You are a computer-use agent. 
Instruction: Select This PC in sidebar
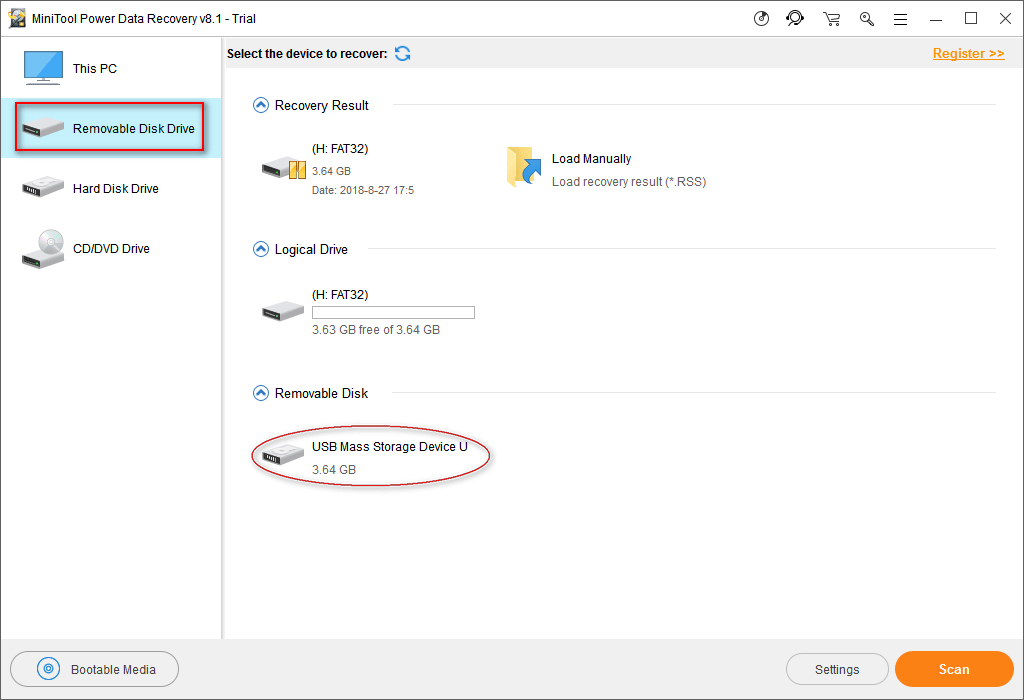point(111,69)
